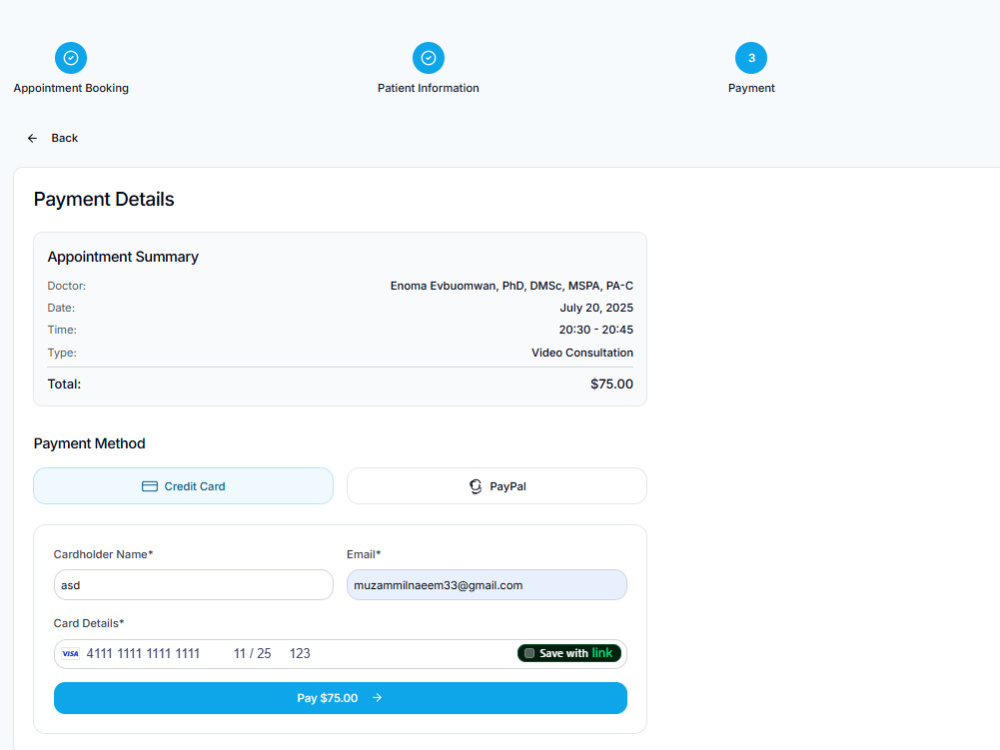Click the back arrow icon
The width and height of the screenshot is (1000, 750).
(32, 138)
